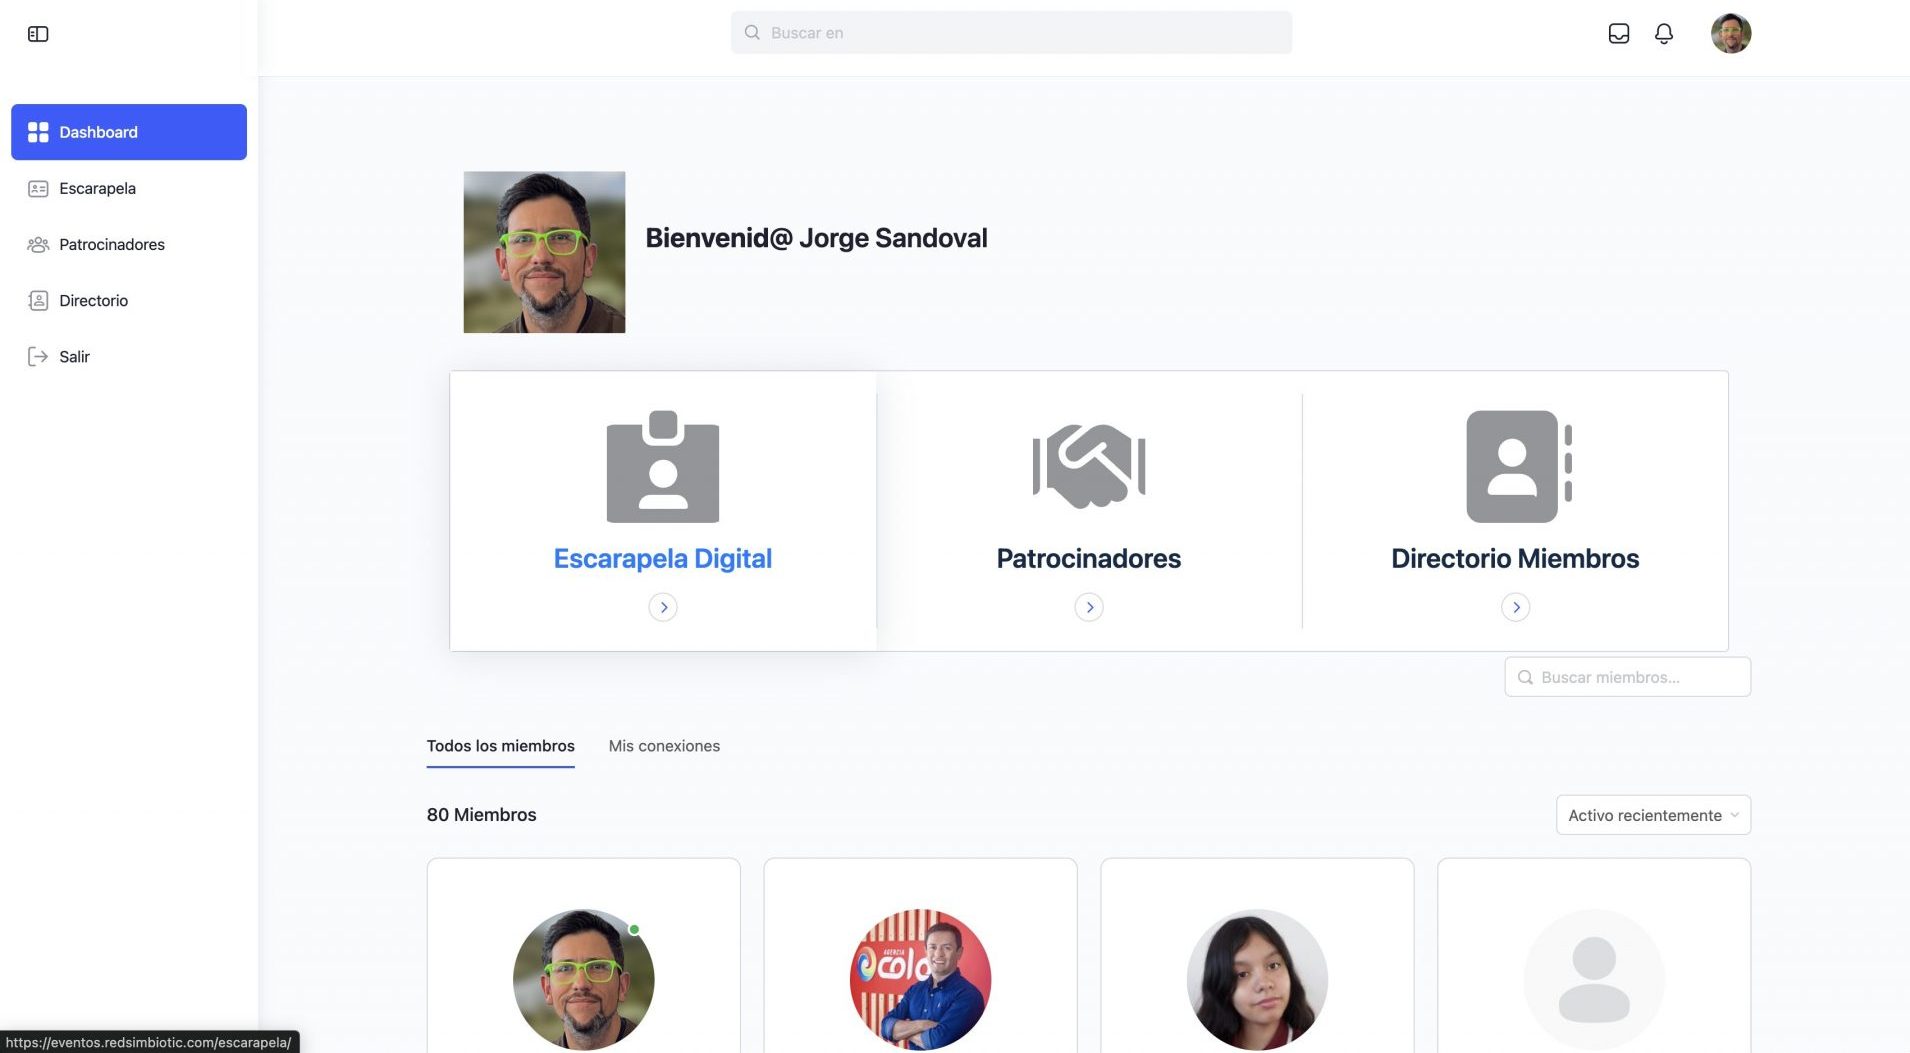Open Directorio in the sidebar

coord(93,300)
